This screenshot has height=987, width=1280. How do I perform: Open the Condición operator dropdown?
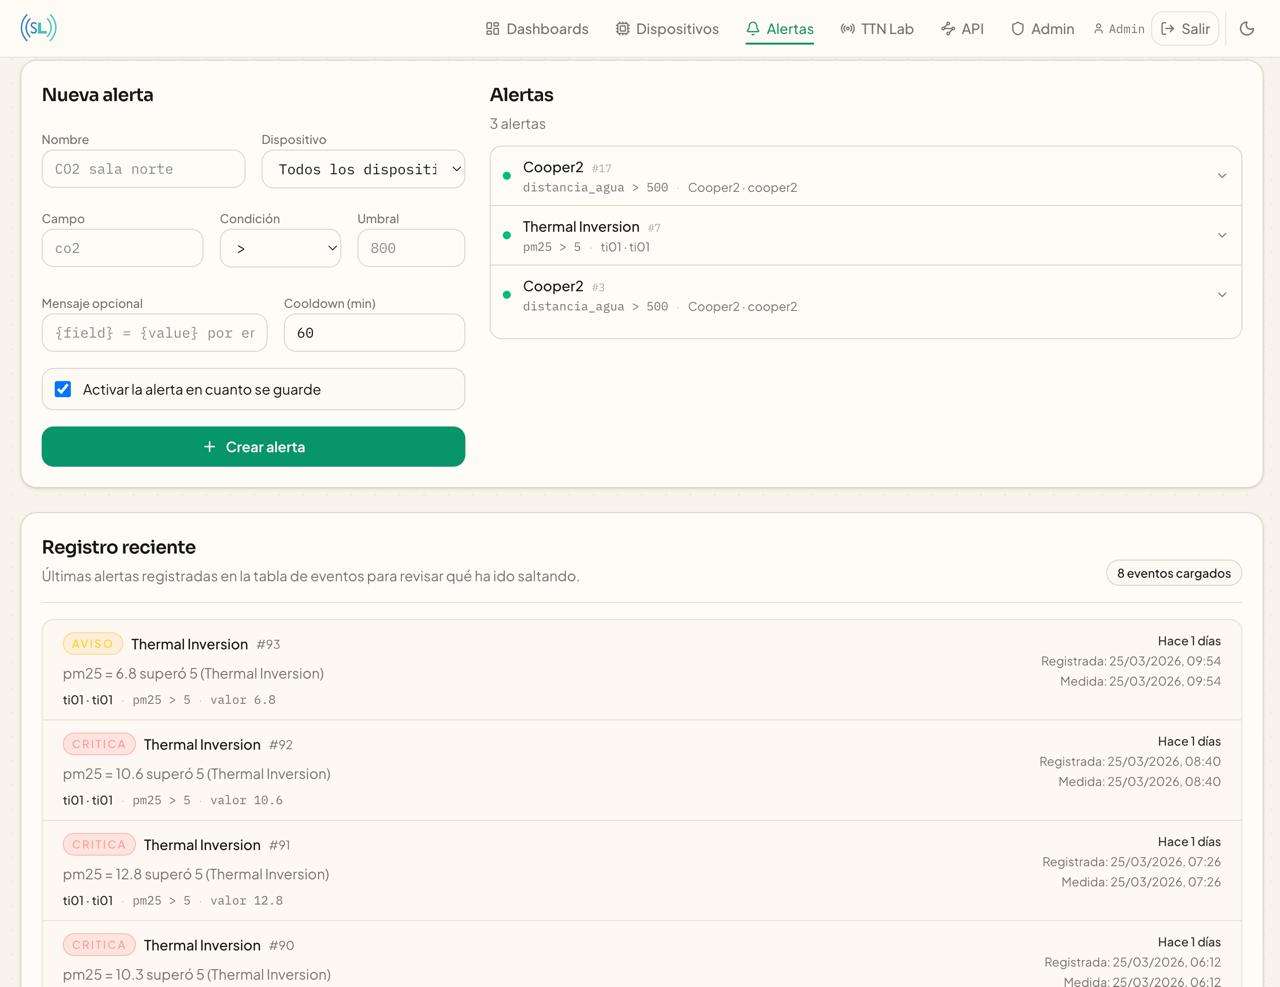click(280, 248)
